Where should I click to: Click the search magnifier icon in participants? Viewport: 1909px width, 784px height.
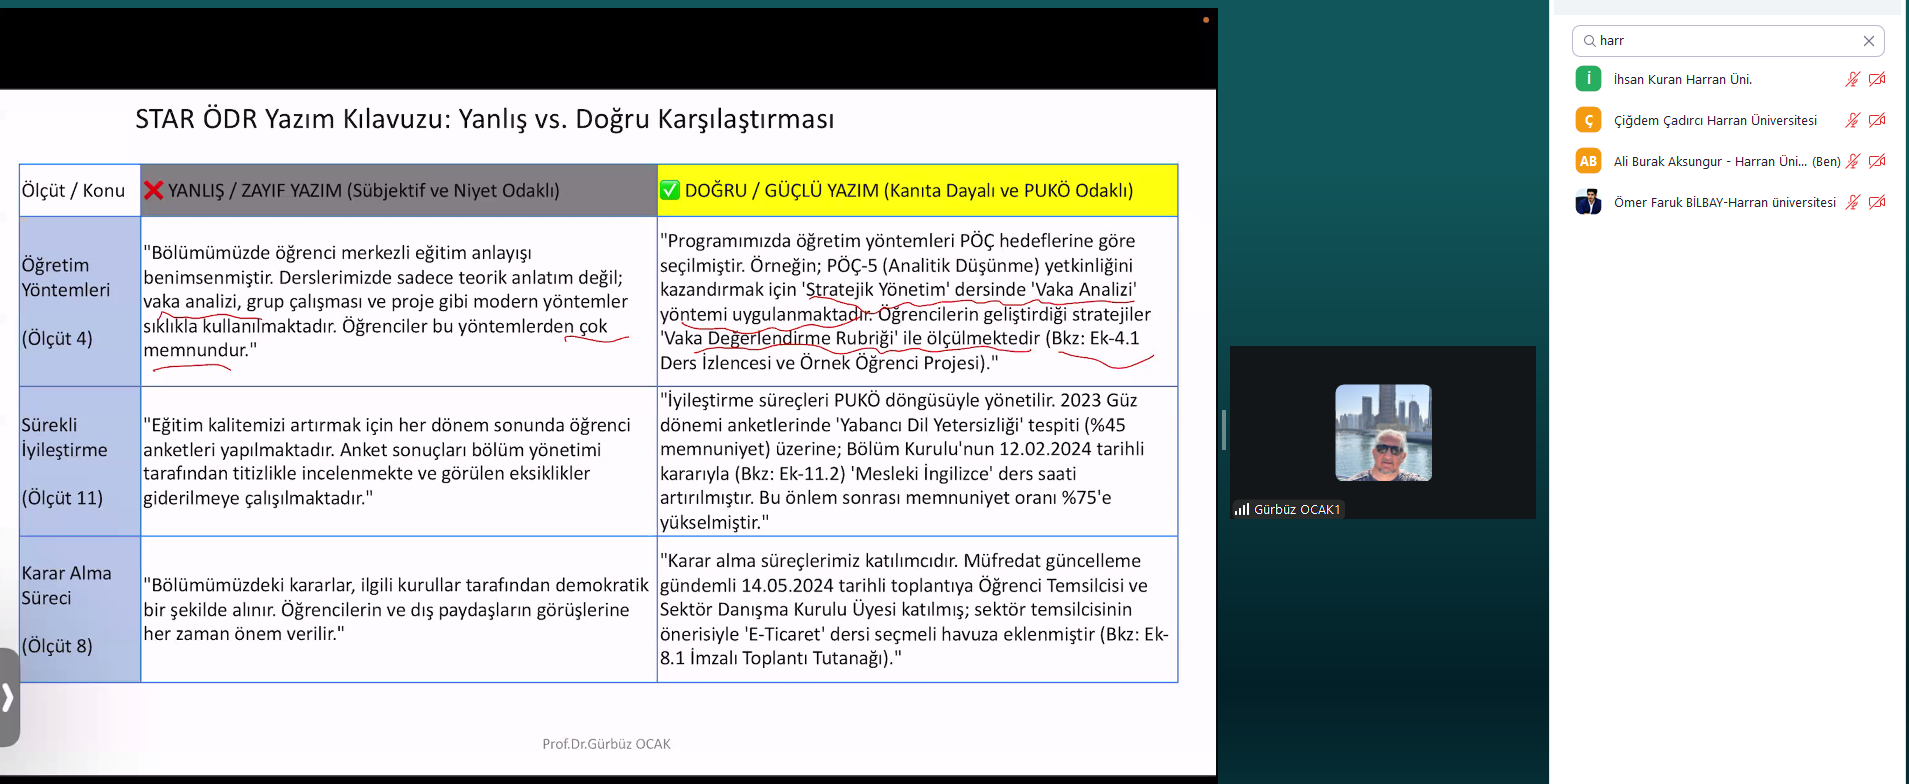[1589, 41]
